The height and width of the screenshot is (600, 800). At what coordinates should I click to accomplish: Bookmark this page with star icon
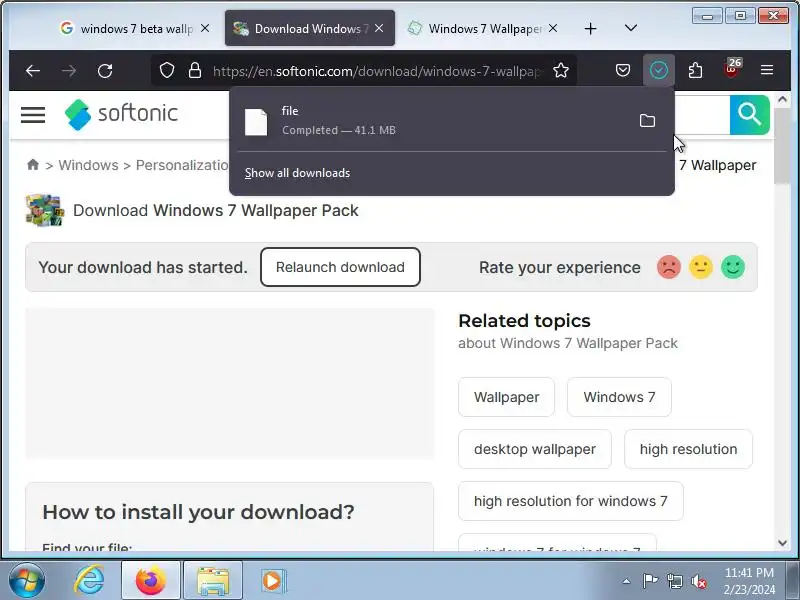point(561,70)
